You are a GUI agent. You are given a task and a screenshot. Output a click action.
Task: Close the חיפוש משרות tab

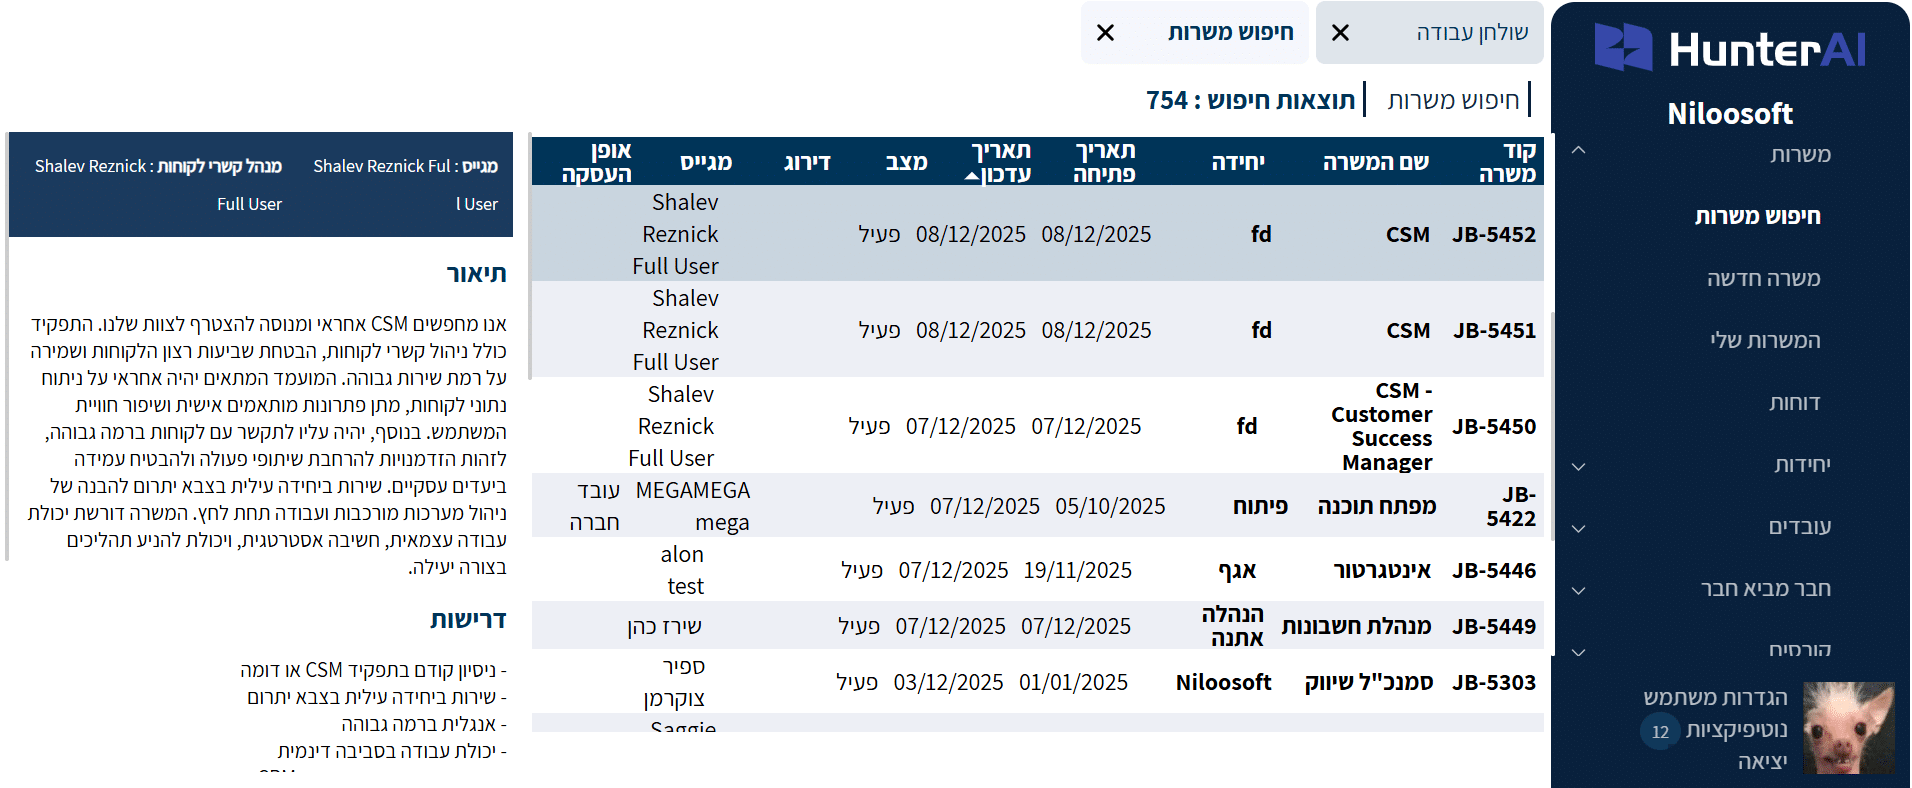[1105, 33]
